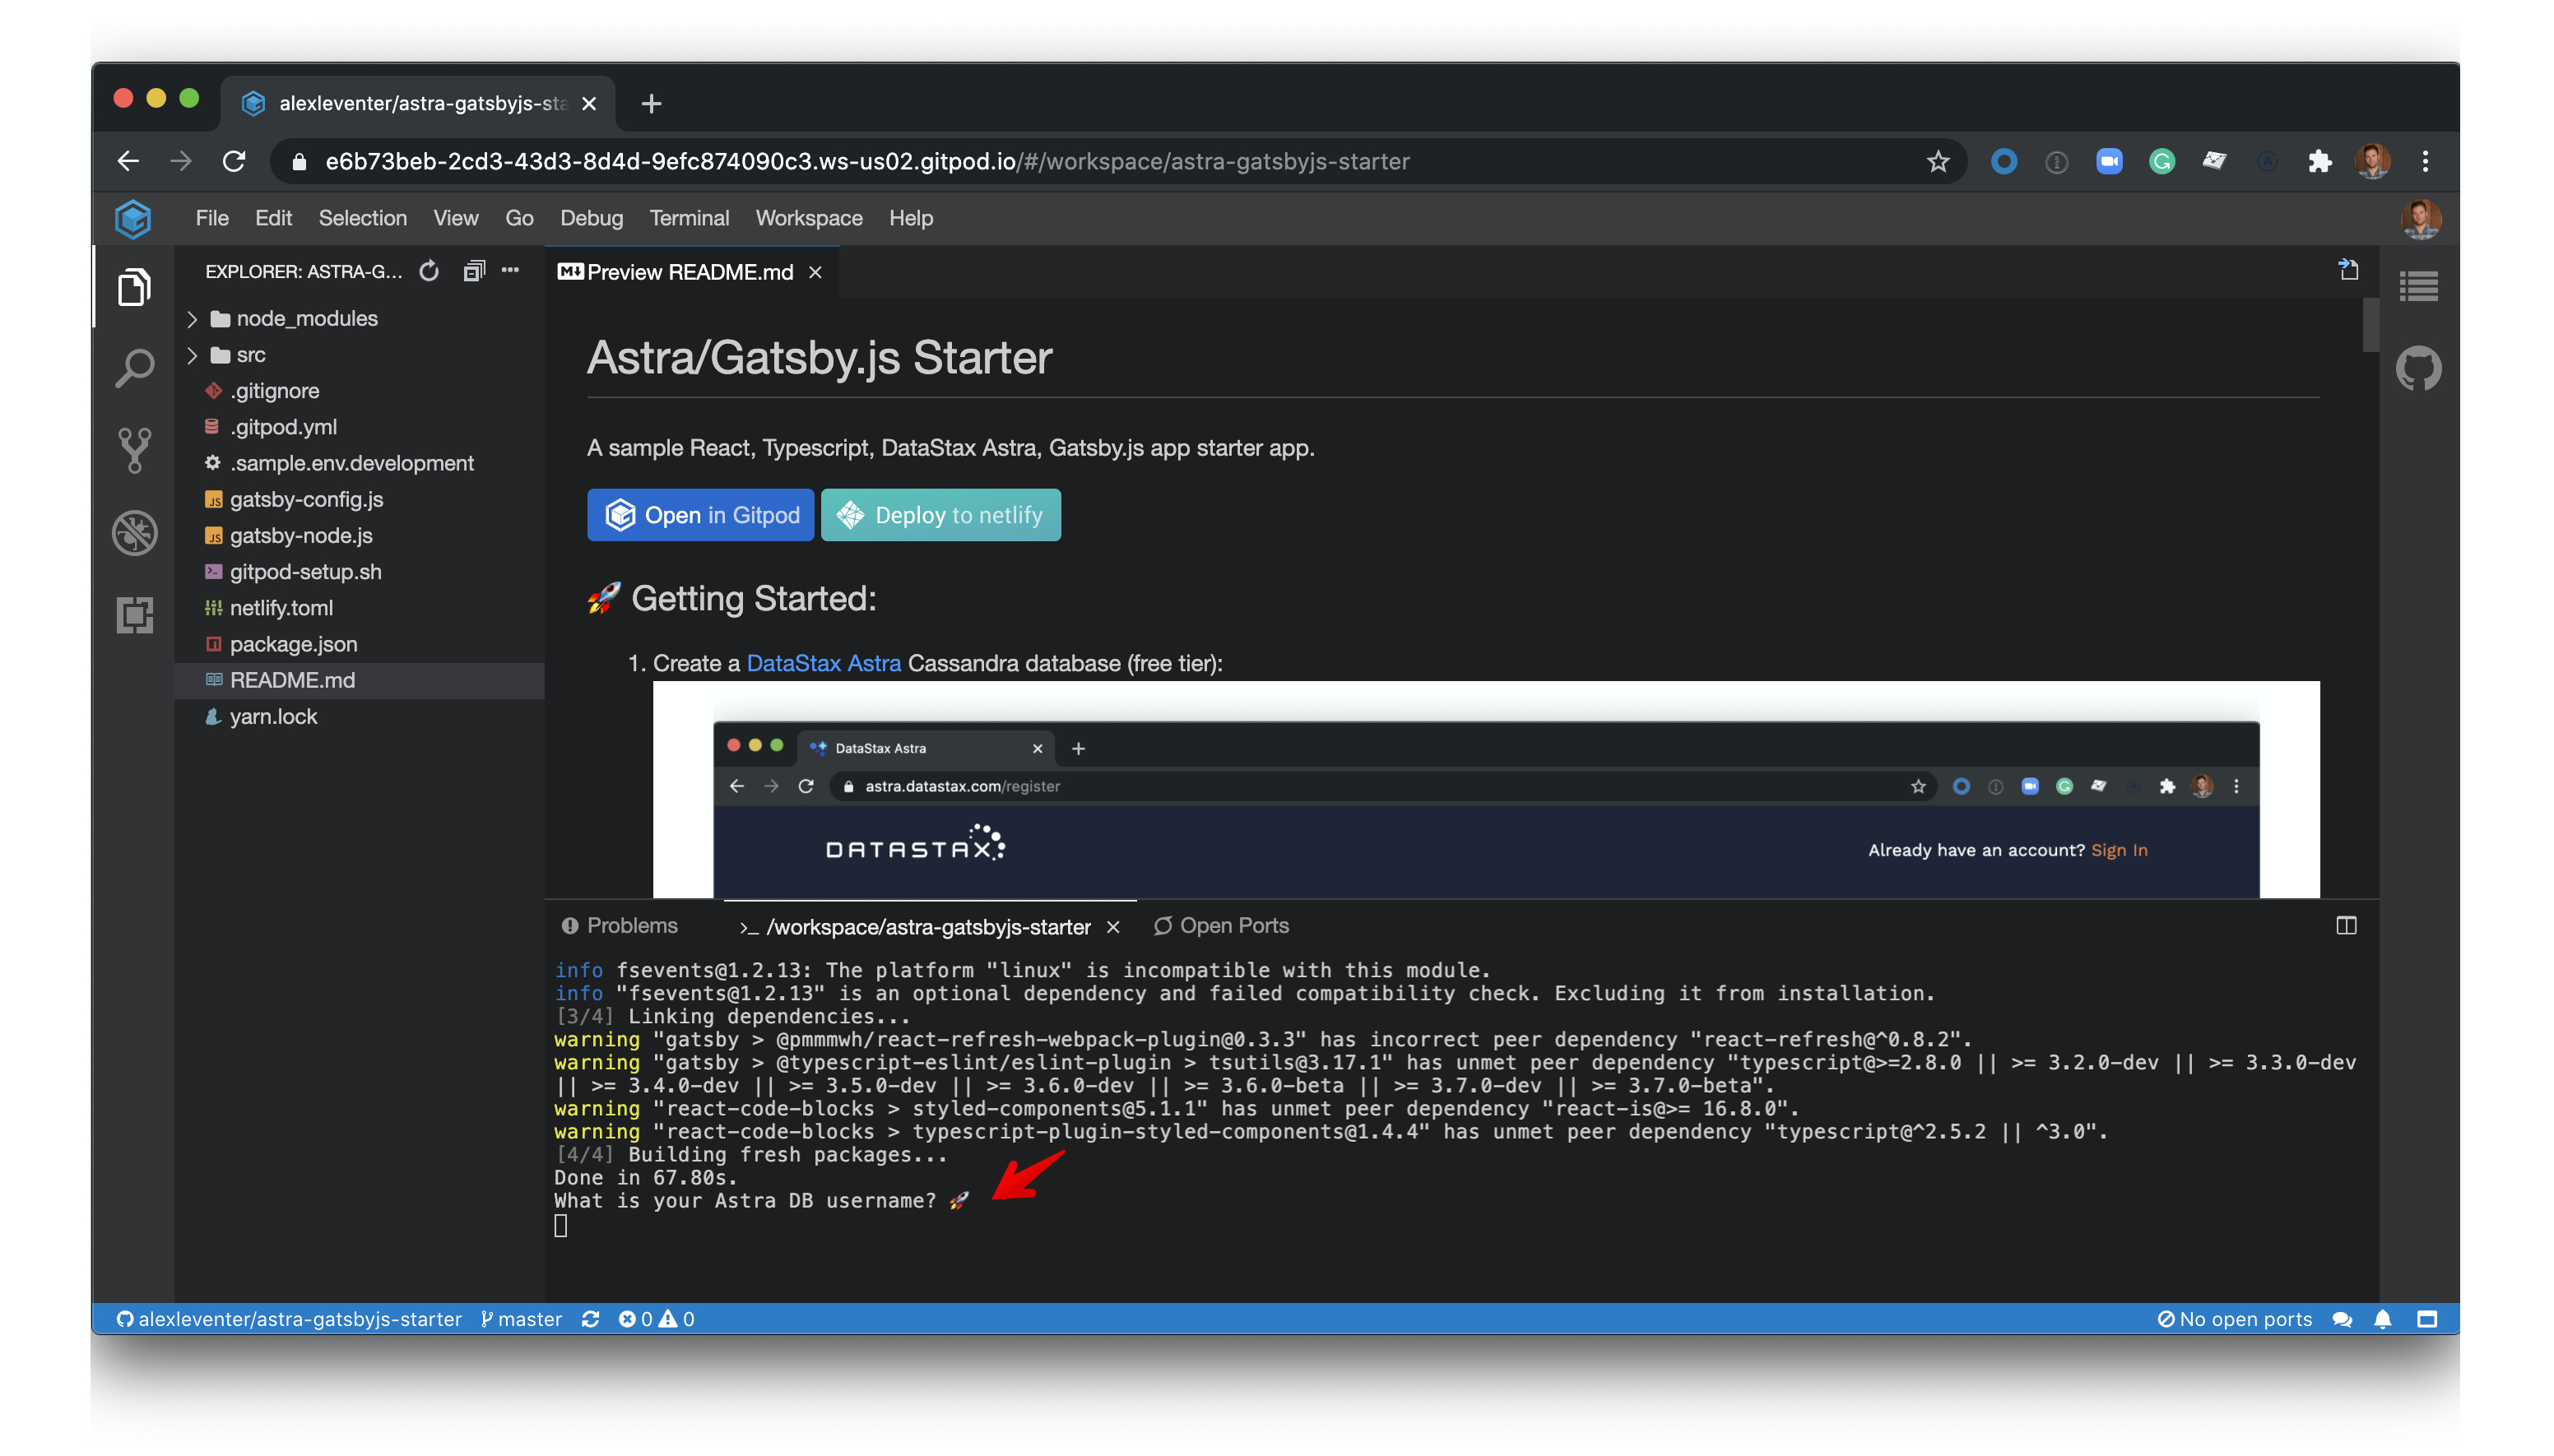Expand the src folder
Screen dimensions: 2554x1456
pyautogui.click(x=193, y=355)
